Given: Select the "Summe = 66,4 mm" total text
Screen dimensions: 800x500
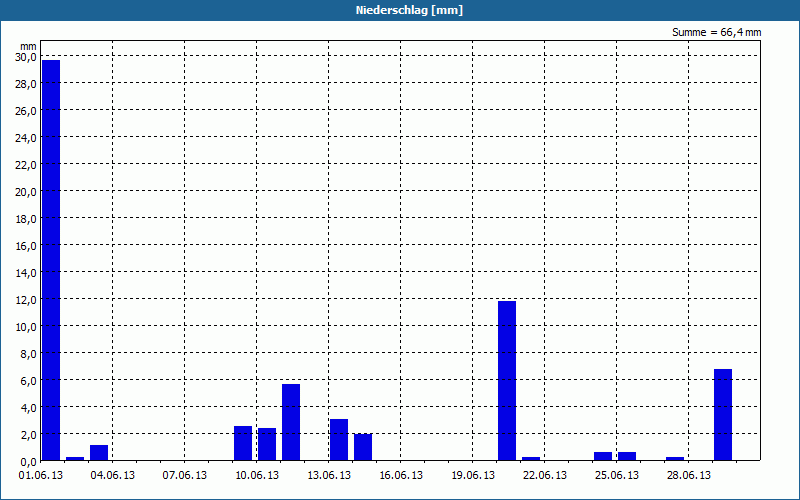Looking at the screenshot, I should (716, 33).
